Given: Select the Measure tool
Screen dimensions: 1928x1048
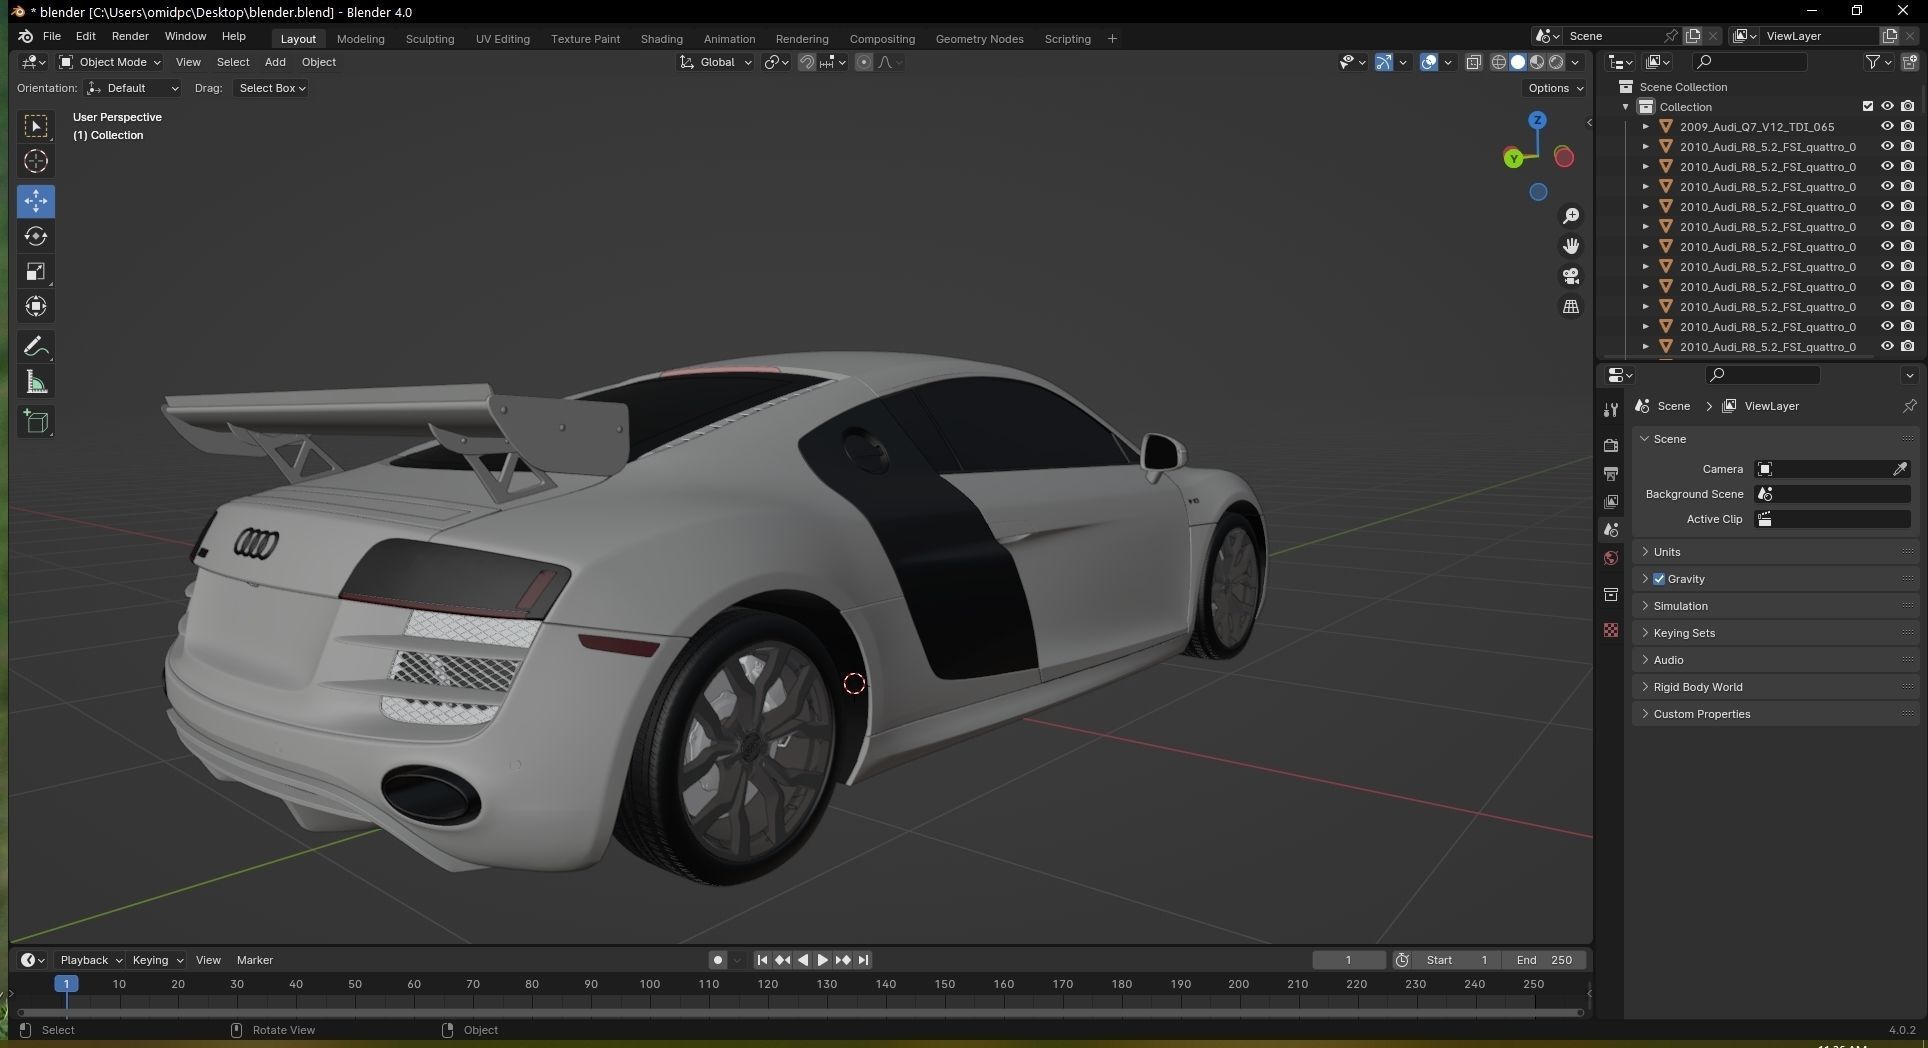Looking at the screenshot, I should click(x=36, y=382).
